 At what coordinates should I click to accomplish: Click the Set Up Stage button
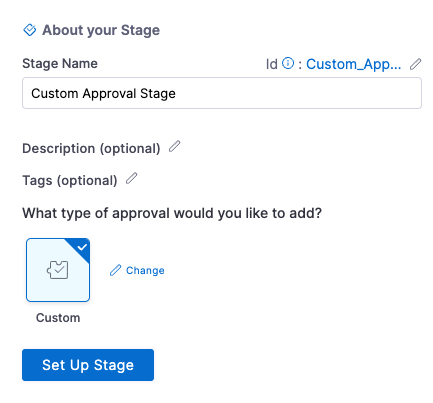pyautogui.click(x=88, y=365)
